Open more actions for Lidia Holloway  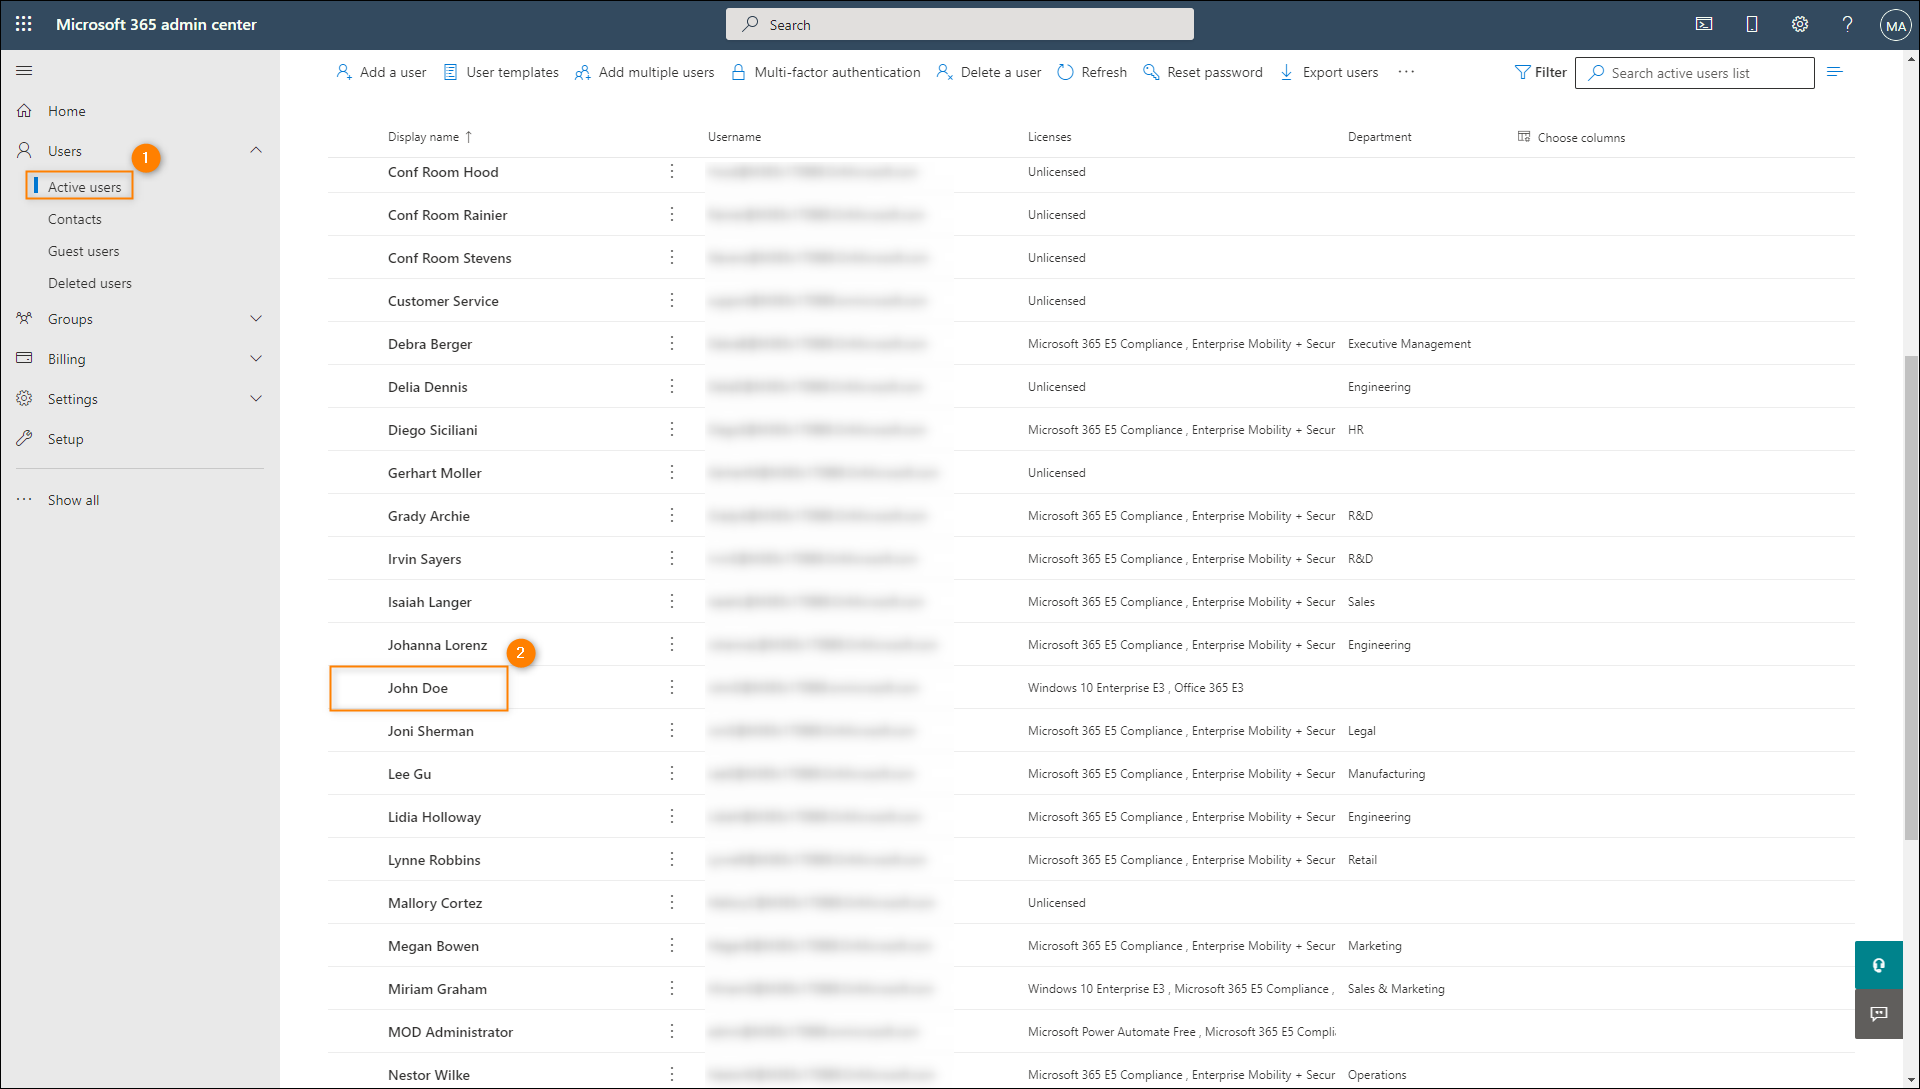click(x=672, y=817)
